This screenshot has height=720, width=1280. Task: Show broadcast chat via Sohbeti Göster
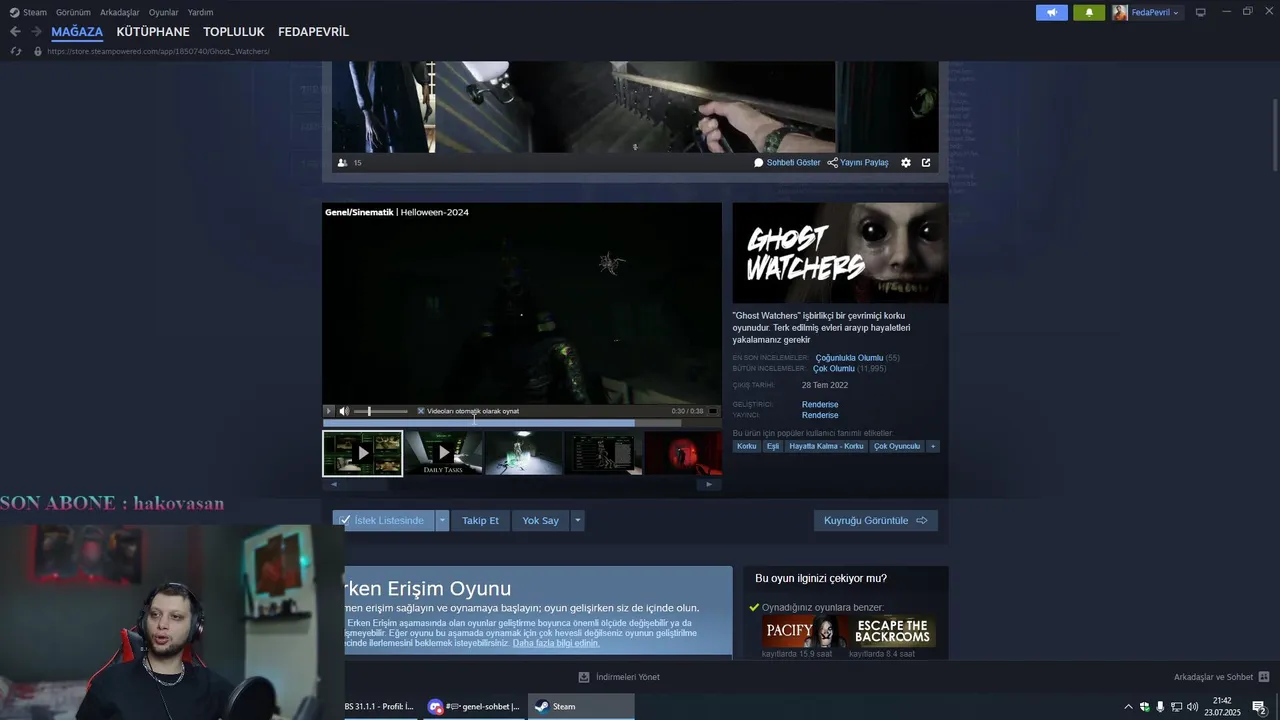[x=787, y=162]
